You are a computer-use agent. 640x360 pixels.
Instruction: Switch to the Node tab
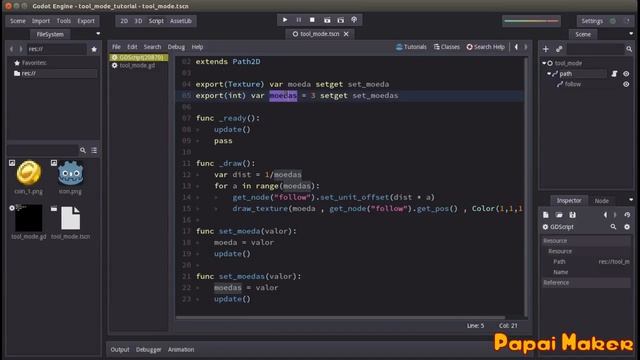click(602, 201)
